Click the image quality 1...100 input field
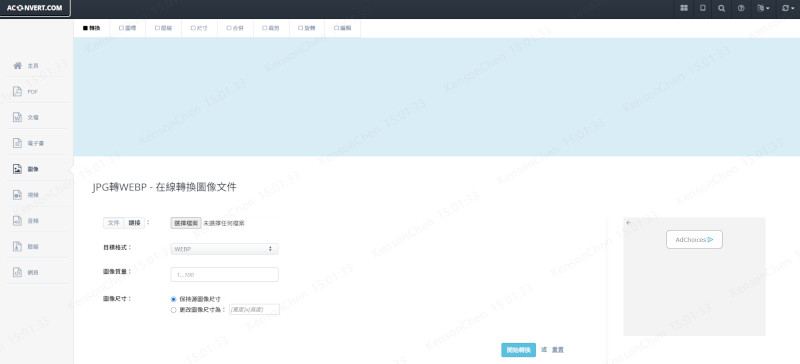 point(224,275)
